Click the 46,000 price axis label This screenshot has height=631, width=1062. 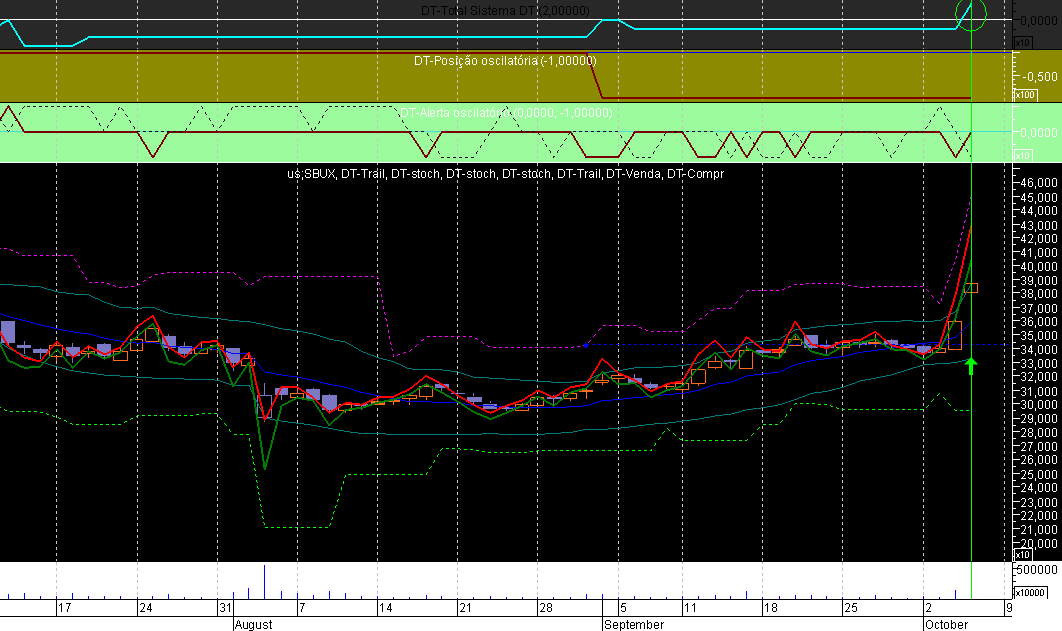point(1040,183)
